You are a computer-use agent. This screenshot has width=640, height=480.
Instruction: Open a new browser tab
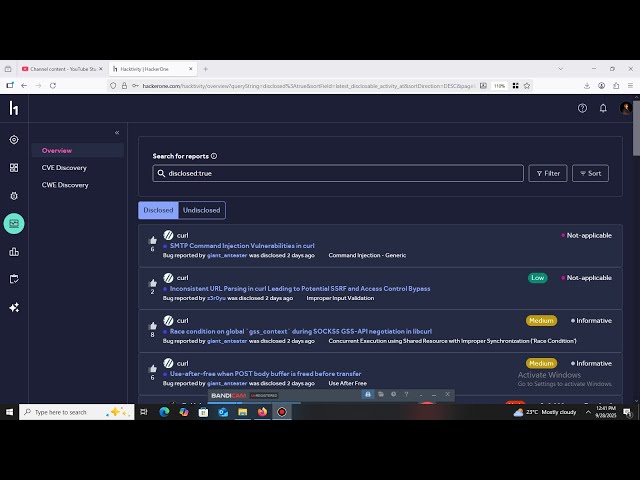(x=205, y=69)
